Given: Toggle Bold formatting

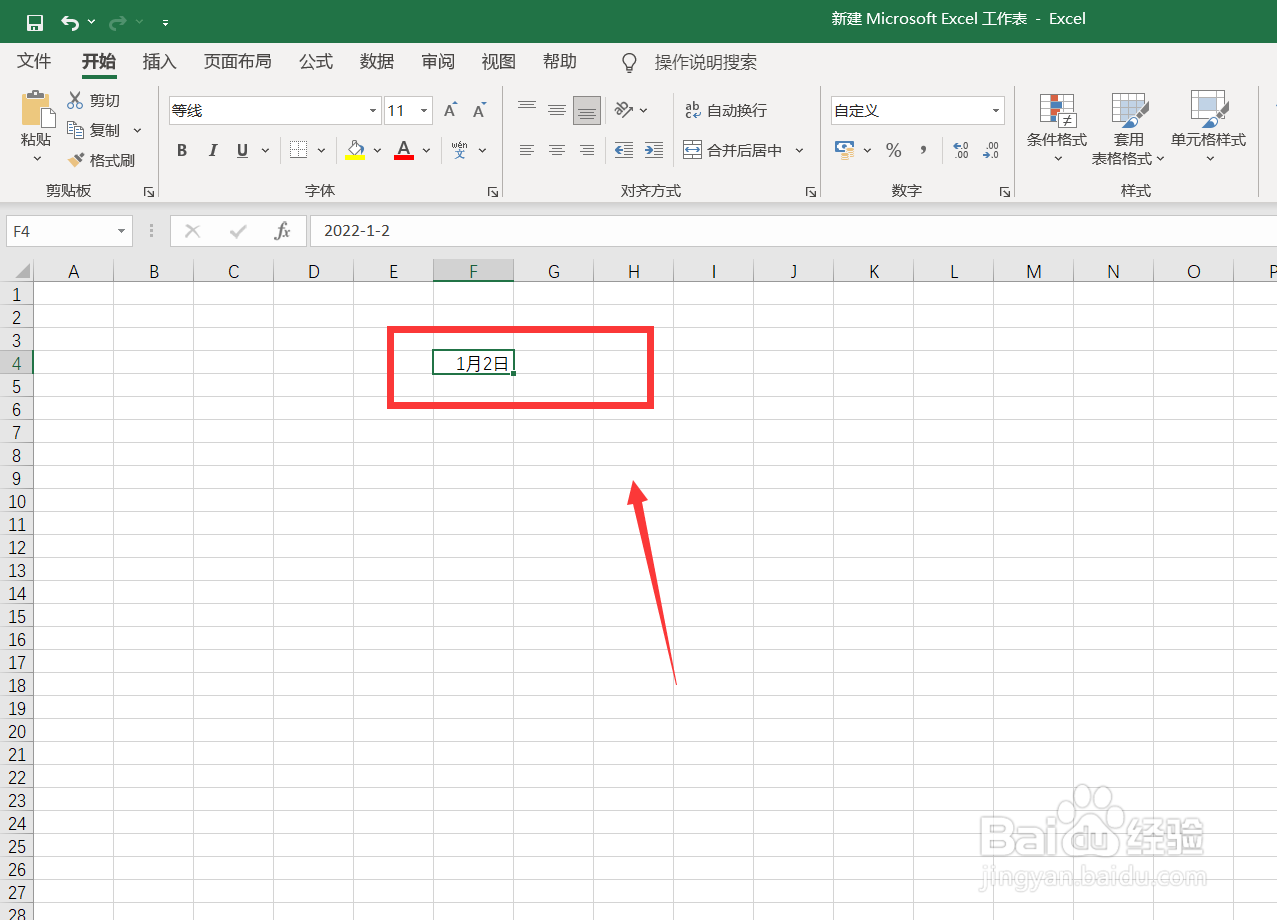Looking at the screenshot, I should tap(182, 151).
